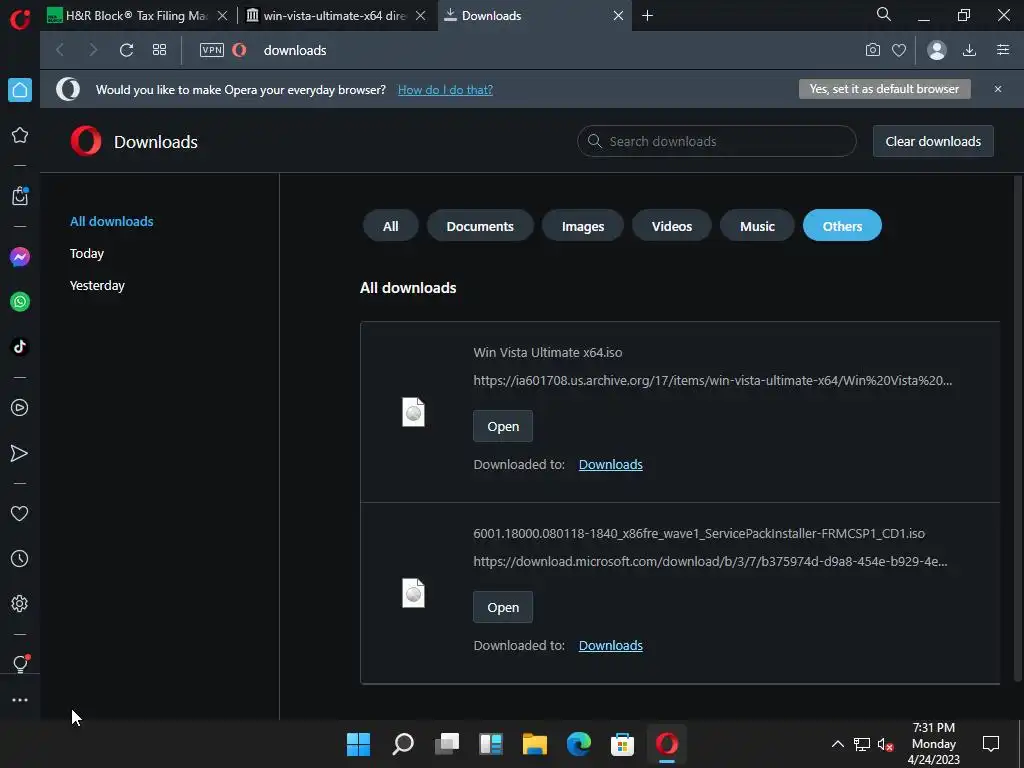The width and height of the screenshot is (1024, 768).
Task: Open a new tab with plus button
Action: coord(647,16)
